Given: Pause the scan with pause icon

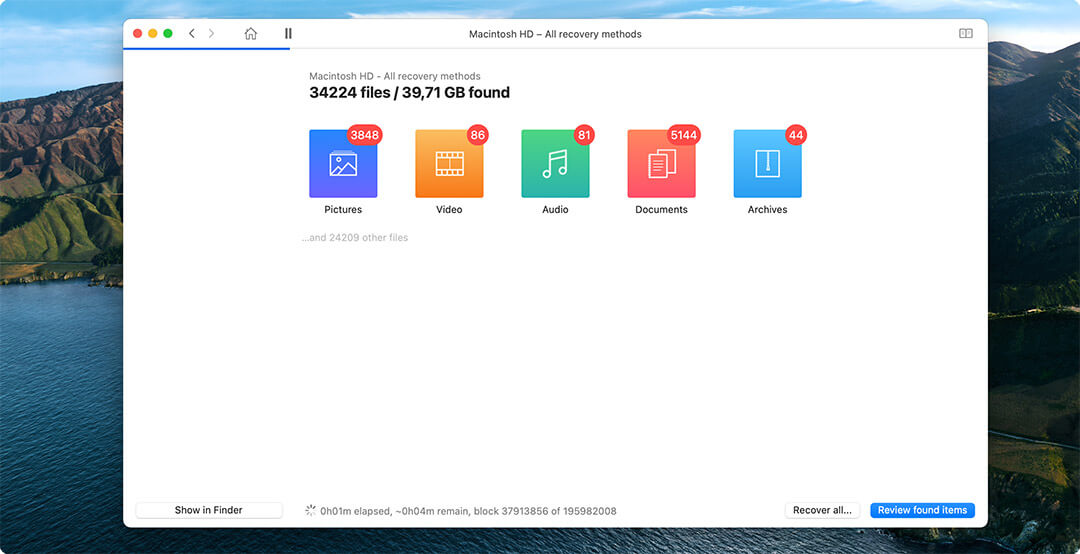Looking at the screenshot, I should click(288, 34).
